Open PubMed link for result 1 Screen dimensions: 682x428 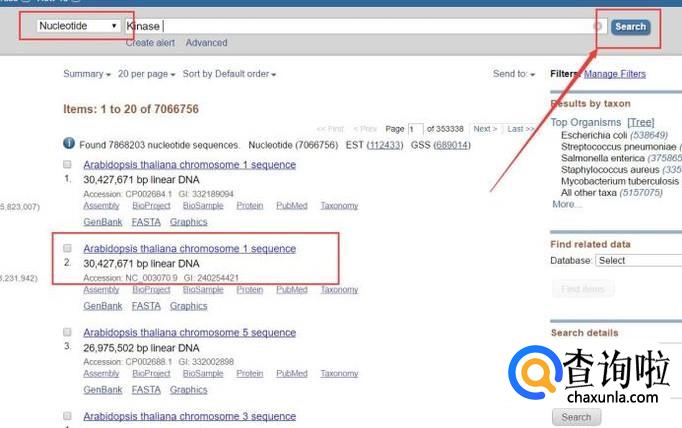[292, 206]
